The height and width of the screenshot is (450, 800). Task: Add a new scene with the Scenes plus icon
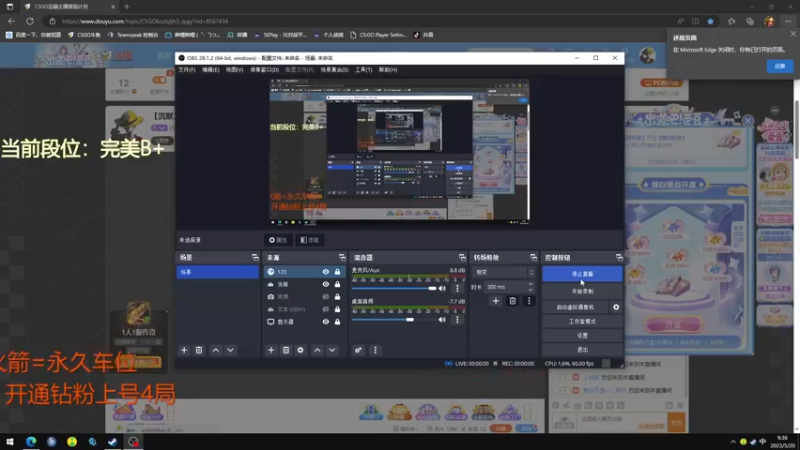pyautogui.click(x=184, y=350)
